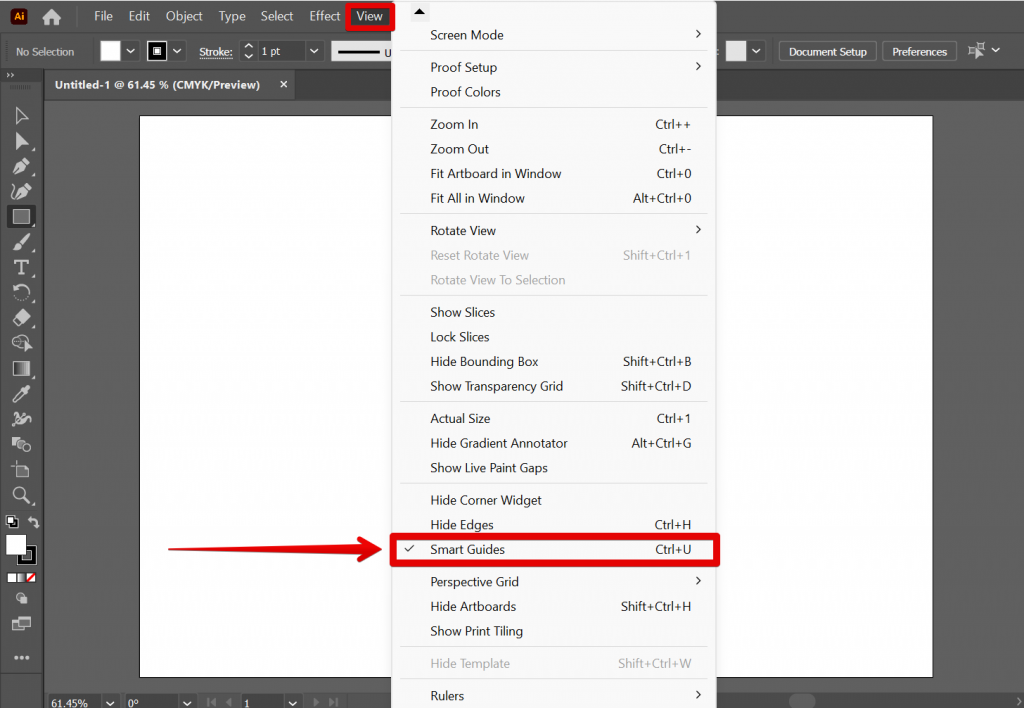Viewport: 1024px width, 708px height.
Task: Activate the Gradient tool
Action: click(20, 368)
